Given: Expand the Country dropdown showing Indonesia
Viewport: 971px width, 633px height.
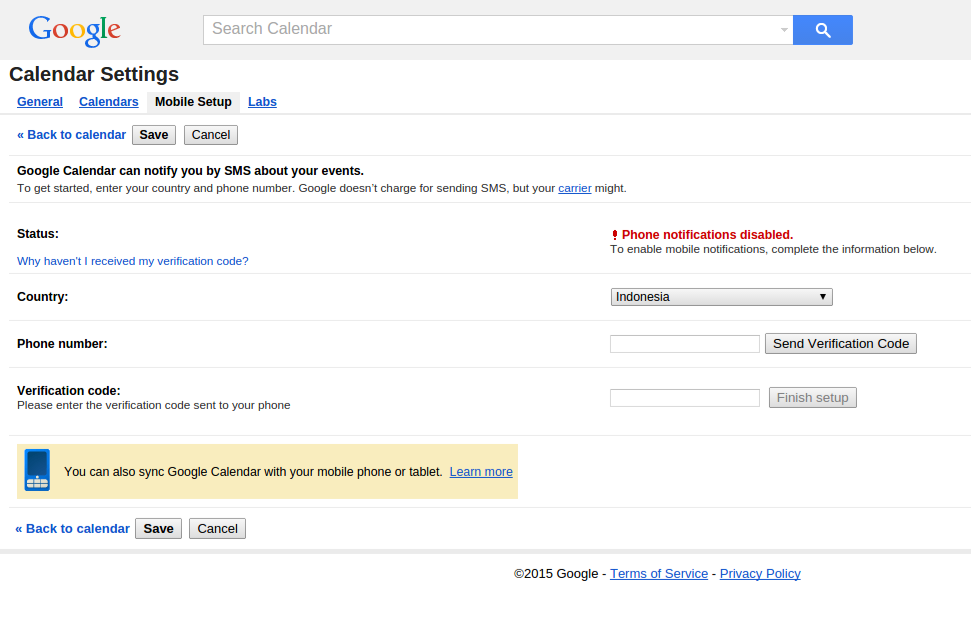Looking at the screenshot, I should coord(721,297).
